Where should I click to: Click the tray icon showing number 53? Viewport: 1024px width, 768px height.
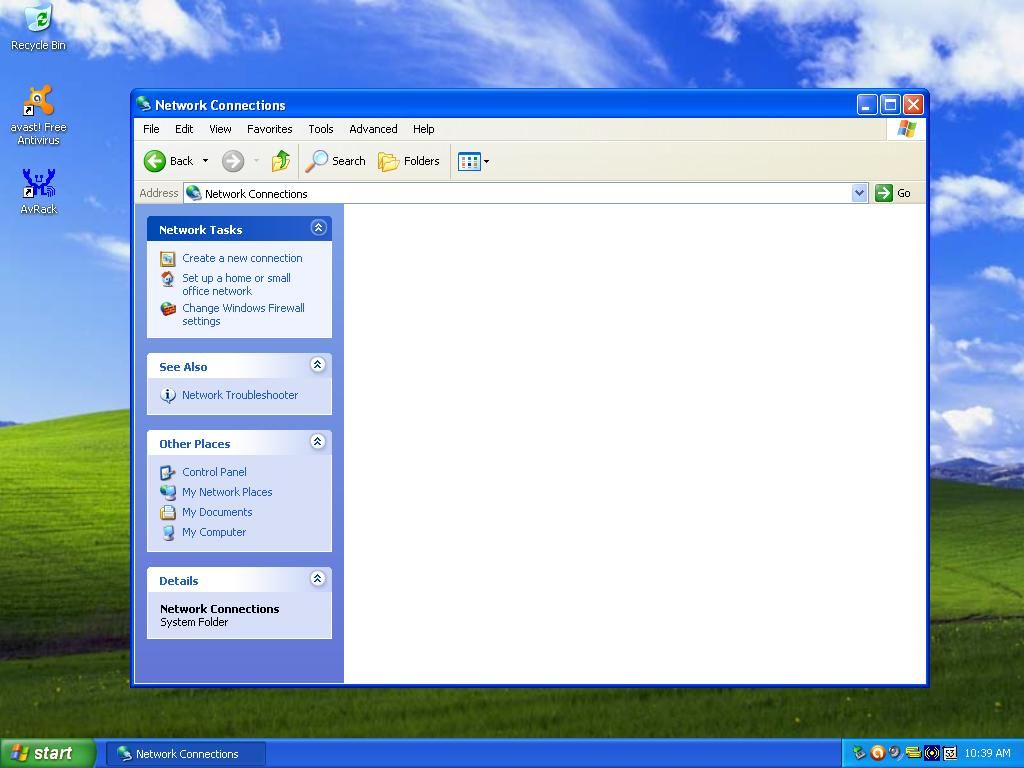tap(950, 753)
